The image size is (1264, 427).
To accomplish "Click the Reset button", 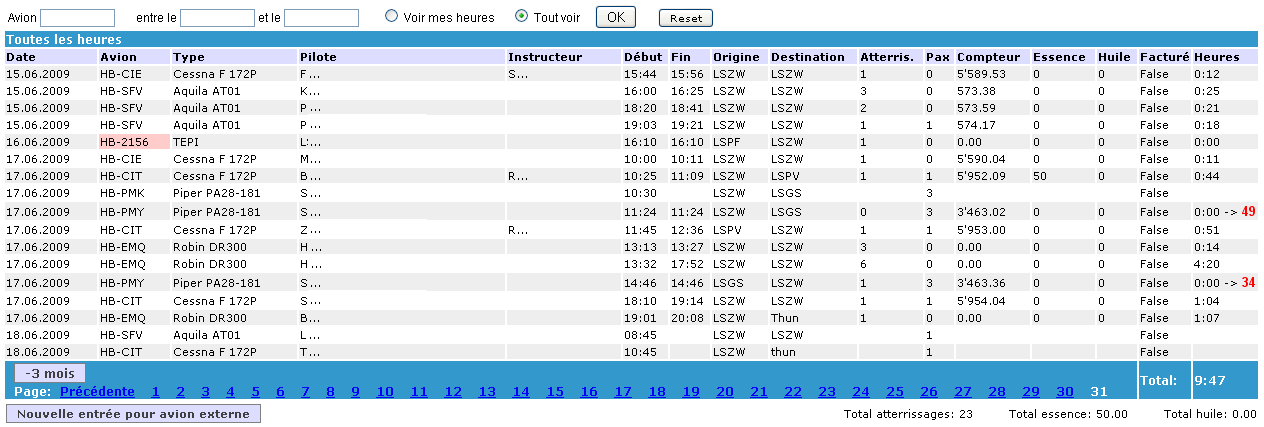I will pyautogui.click(x=685, y=18).
